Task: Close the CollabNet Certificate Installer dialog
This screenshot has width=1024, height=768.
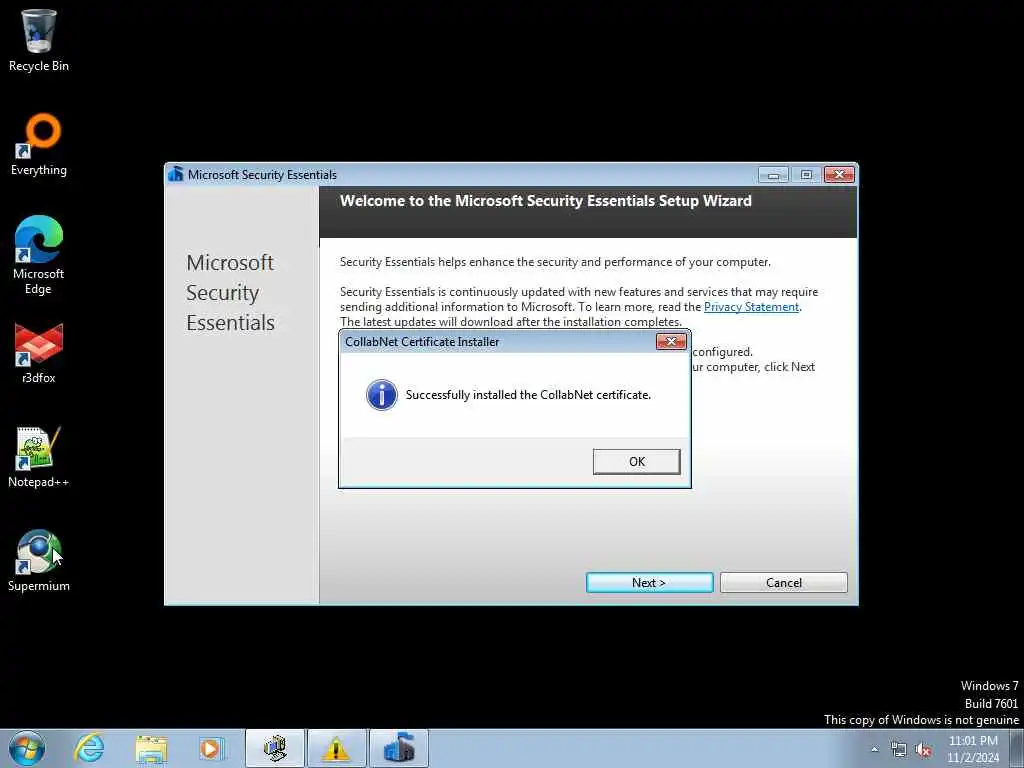Action: 671,342
